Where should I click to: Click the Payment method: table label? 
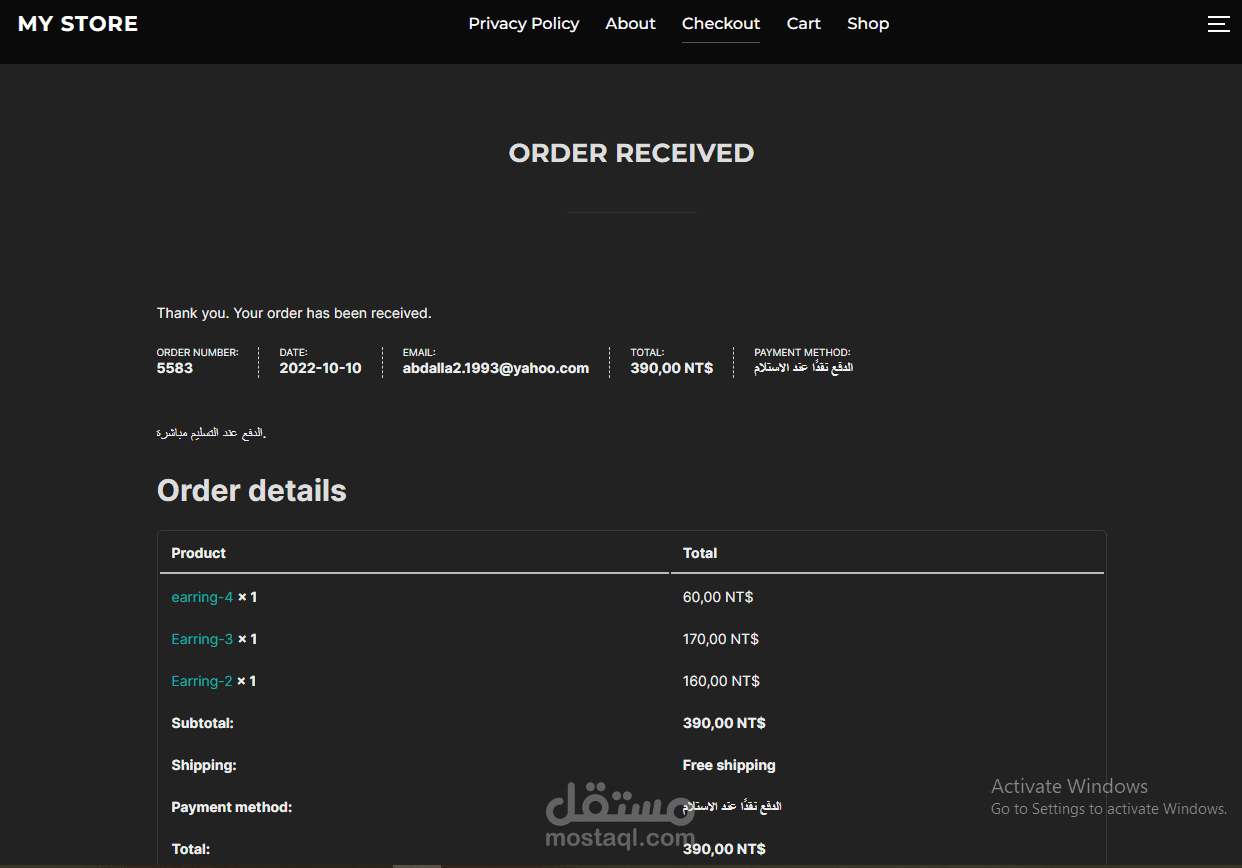click(232, 807)
